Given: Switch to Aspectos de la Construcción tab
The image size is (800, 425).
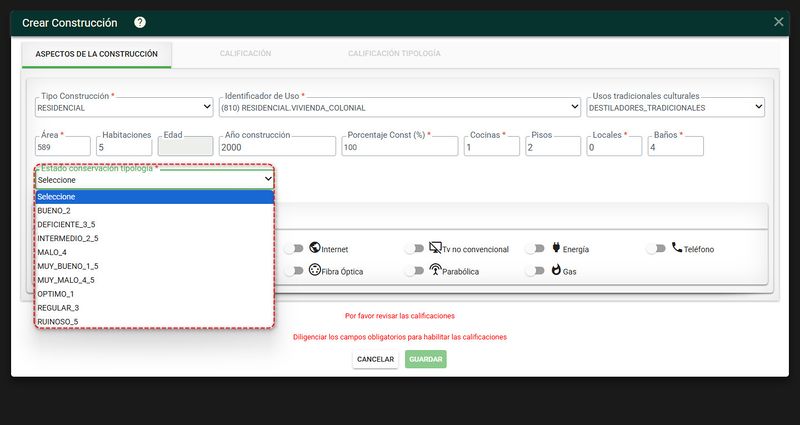Looking at the screenshot, I should pos(96,54).
